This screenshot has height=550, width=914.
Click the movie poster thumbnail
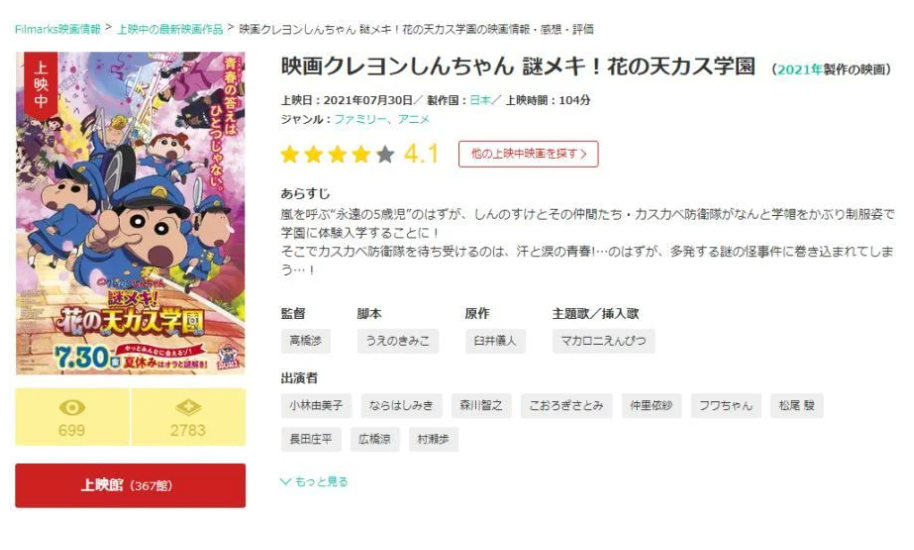[x=131, y=213]
